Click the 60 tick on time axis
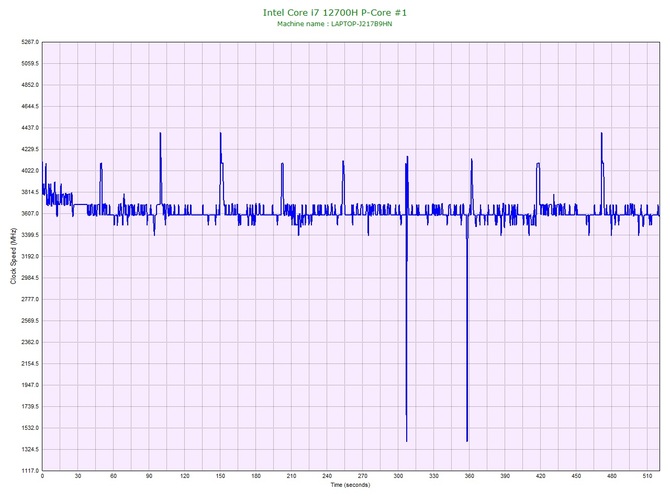 point(113,476)
